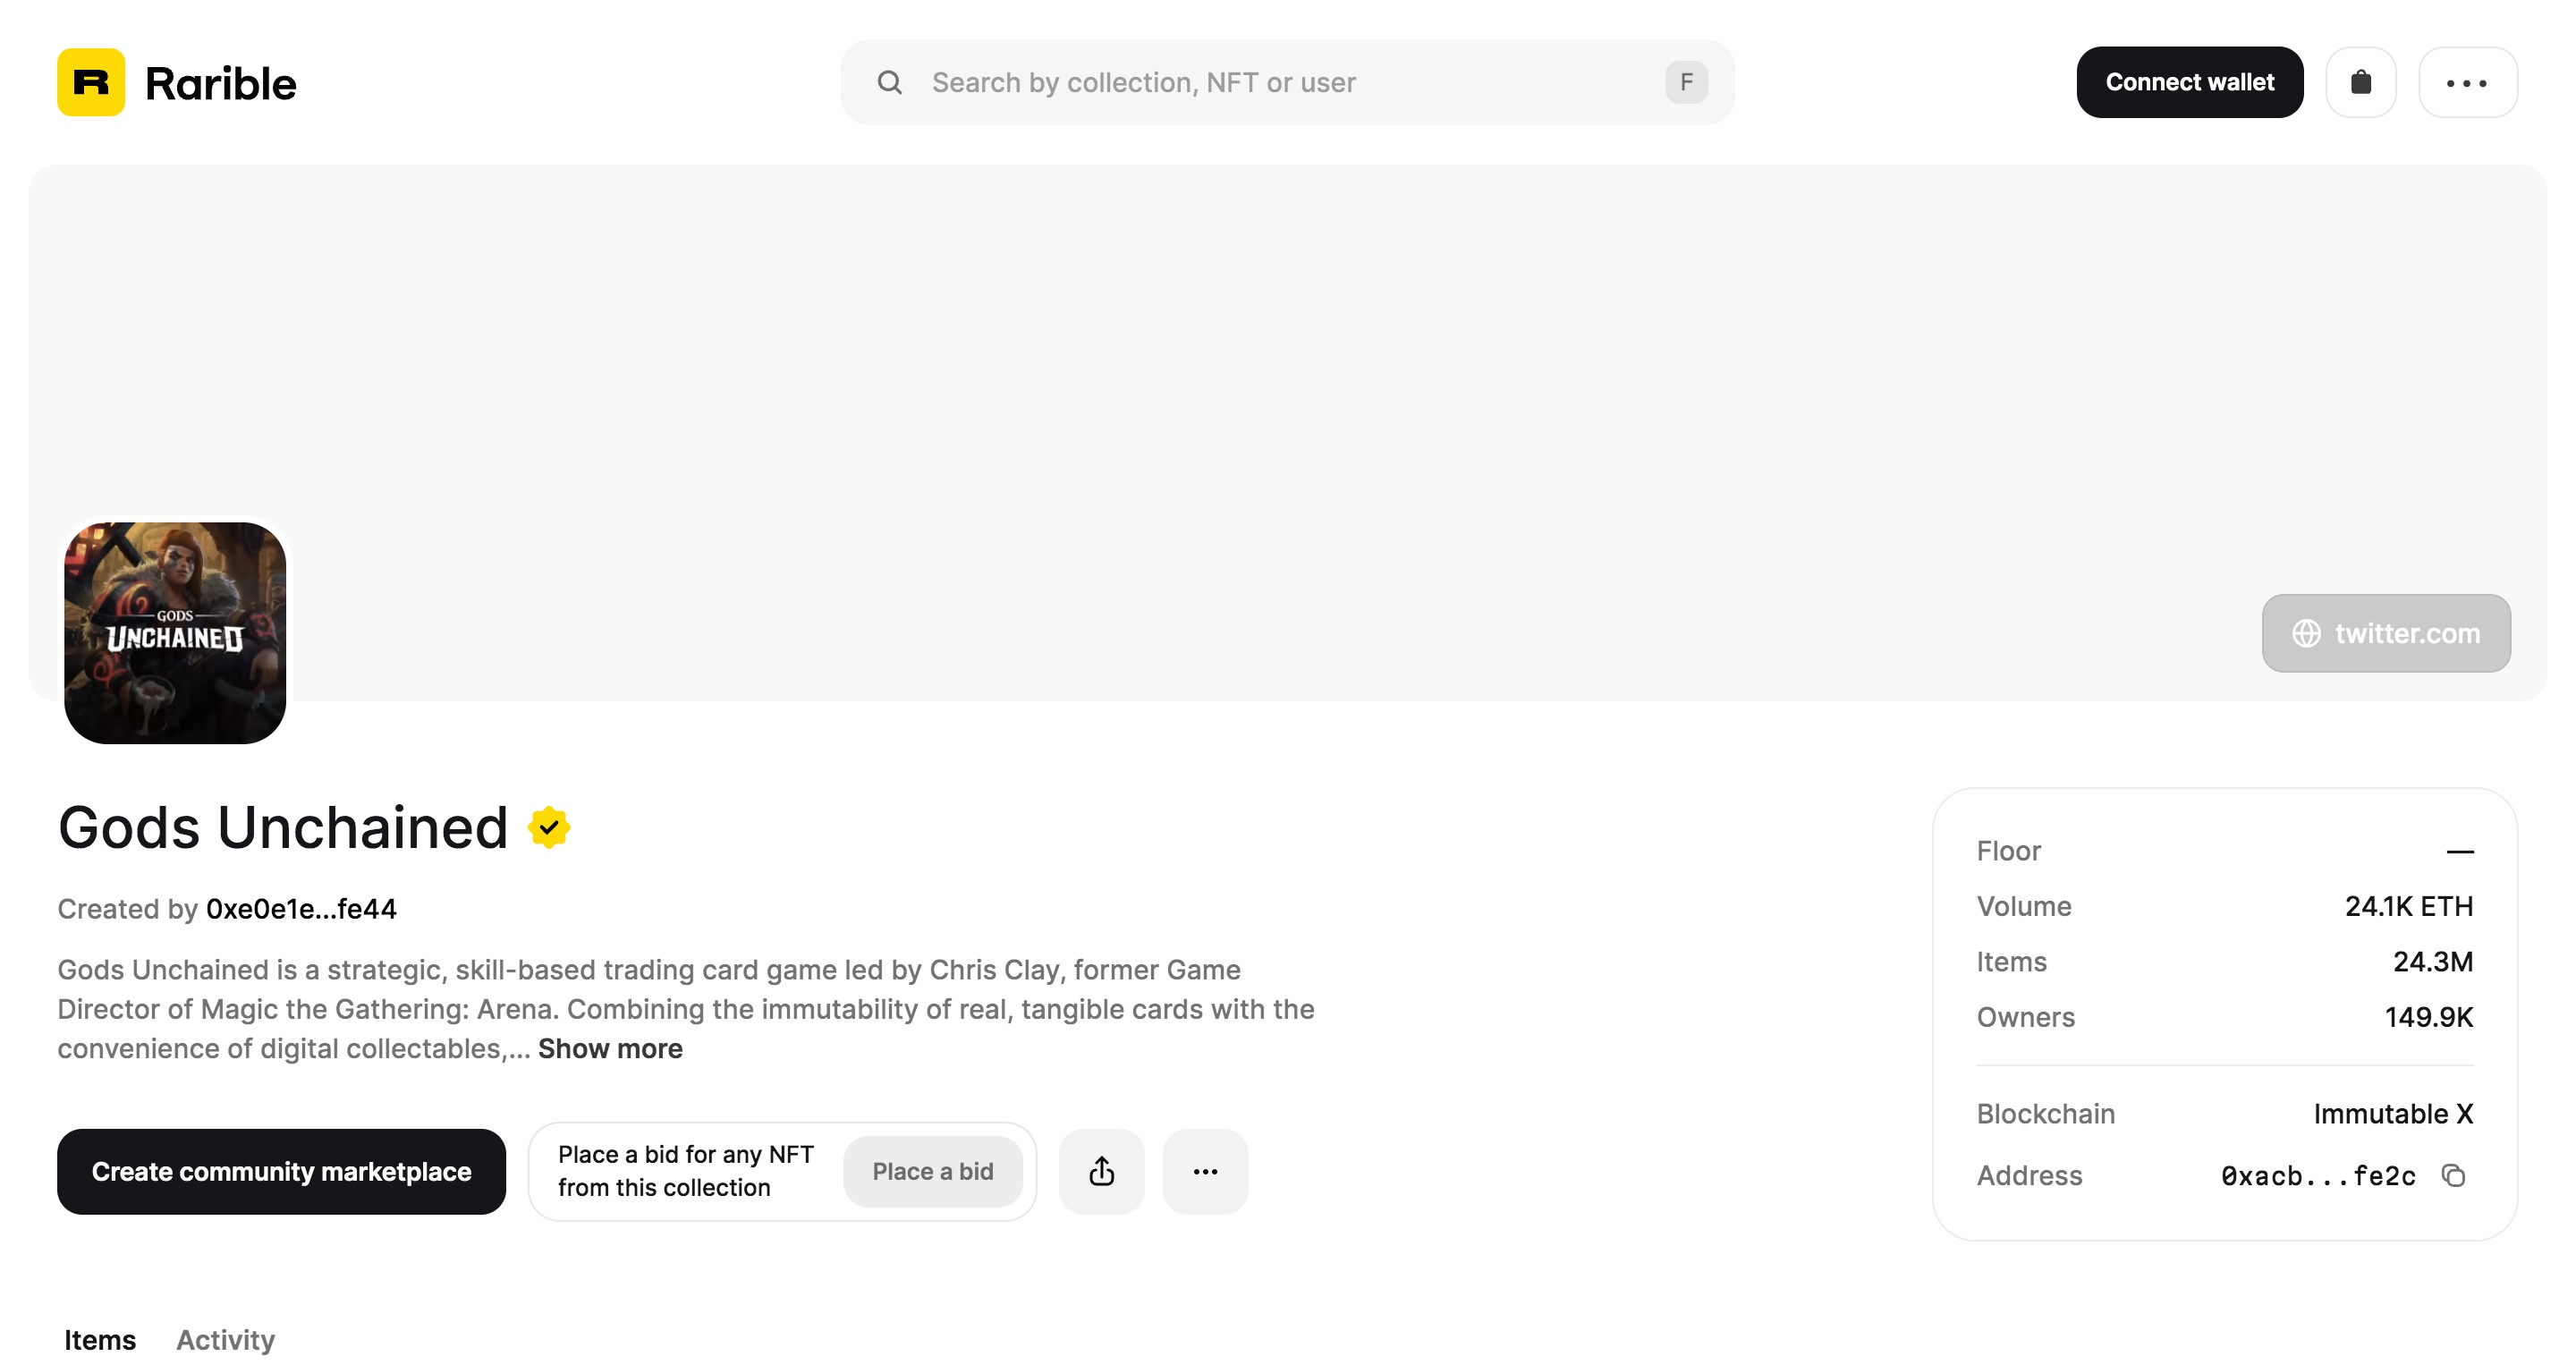Image resolution: width=2576 pixels, height=1365 pixels.
Task: Open the shopping bag cart
Action: 2360,82
